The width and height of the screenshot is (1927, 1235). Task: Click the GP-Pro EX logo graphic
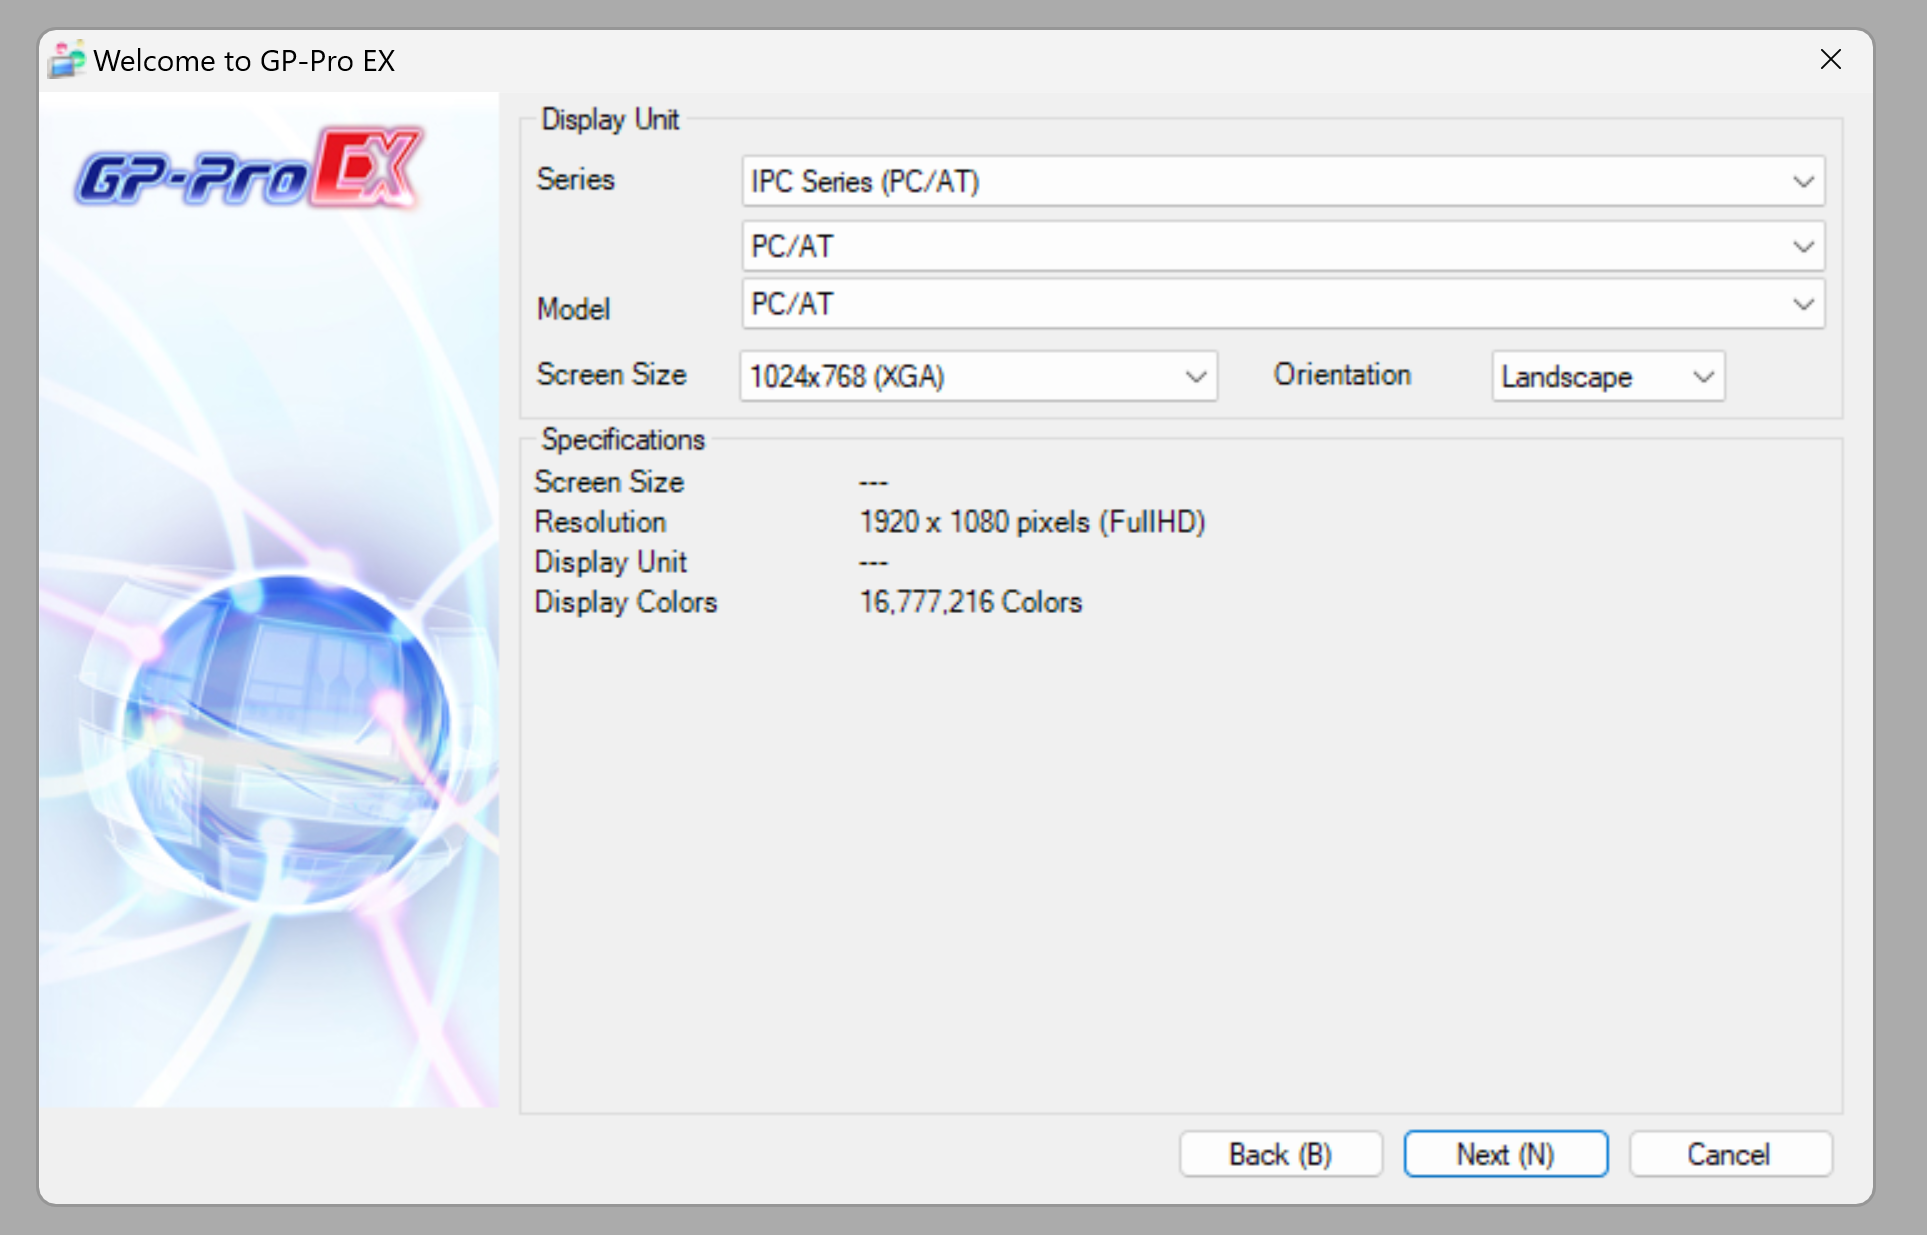pyautogui.click(x=250, y=170)
